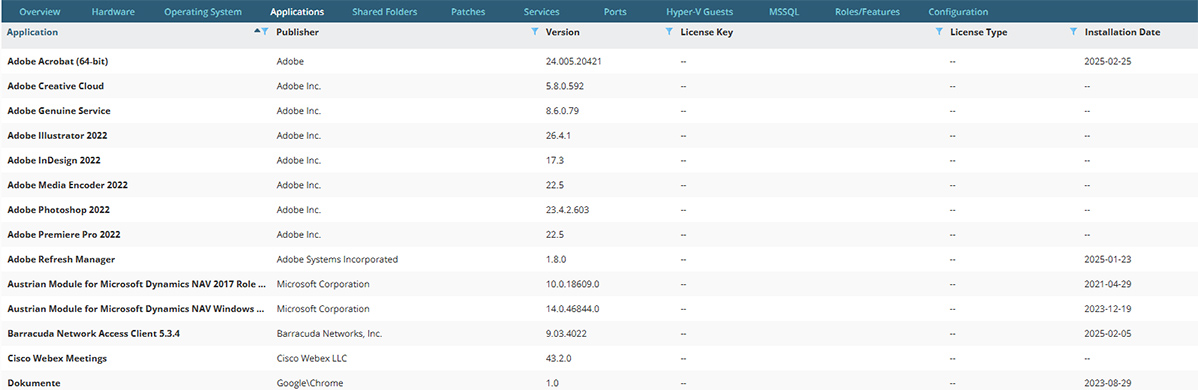Viewport: 1198px width, 390px height.
Task: Open the Hardware tab
Action: (x=113, y=12)
